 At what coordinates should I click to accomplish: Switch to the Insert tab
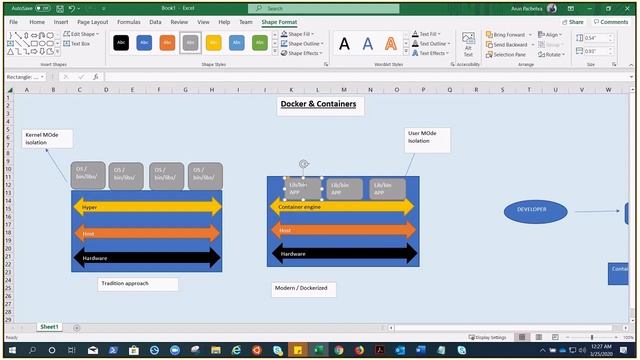click(61, 22)
